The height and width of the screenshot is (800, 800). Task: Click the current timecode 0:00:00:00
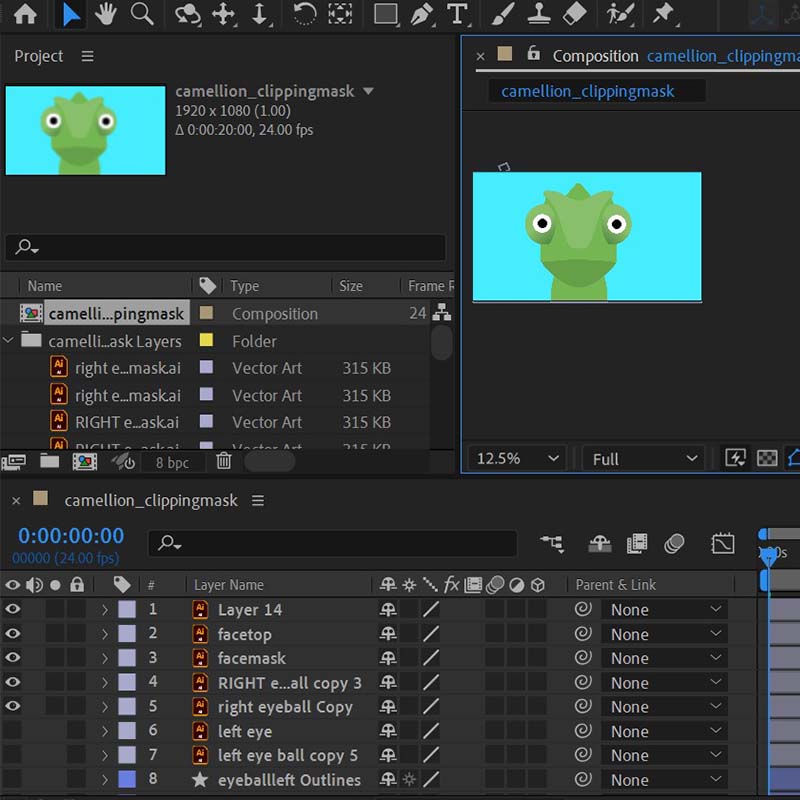point(71,536)
